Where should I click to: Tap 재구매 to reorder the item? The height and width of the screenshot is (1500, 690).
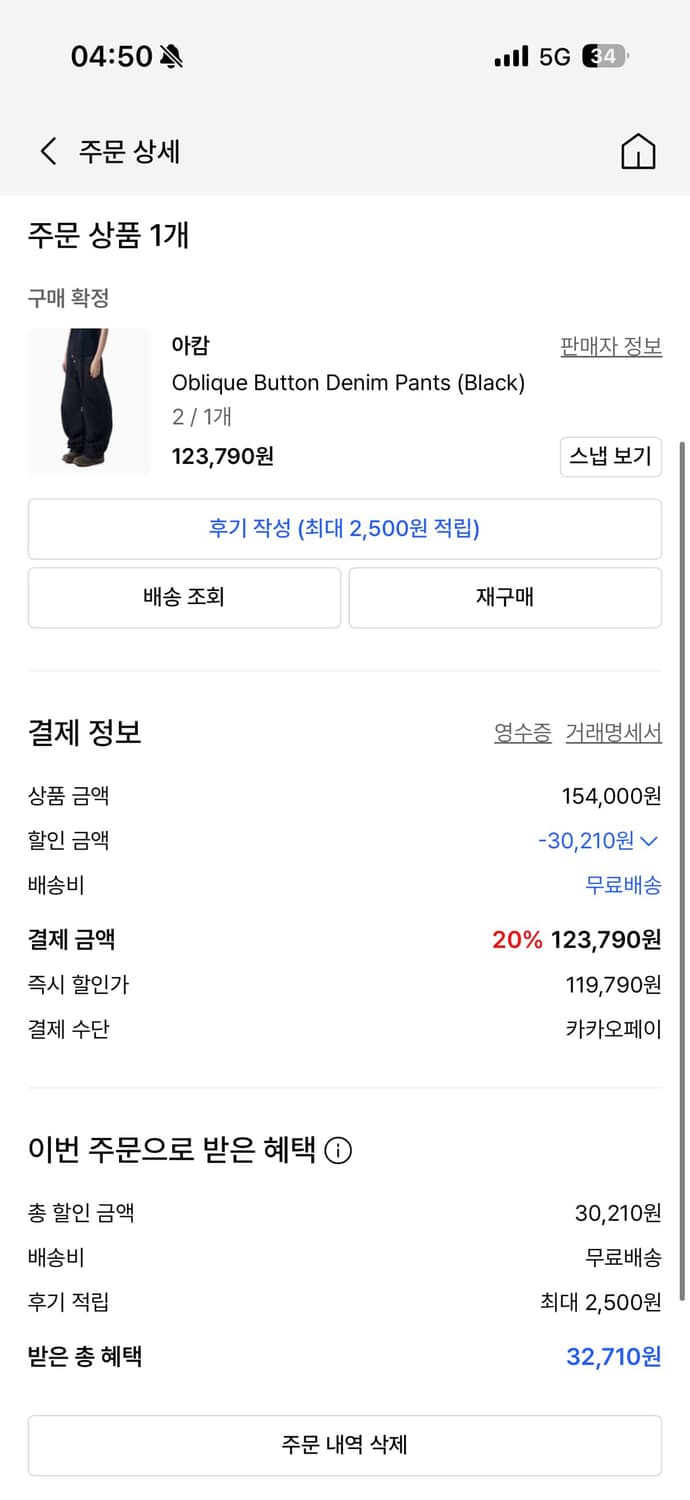(x=505, y=597)
